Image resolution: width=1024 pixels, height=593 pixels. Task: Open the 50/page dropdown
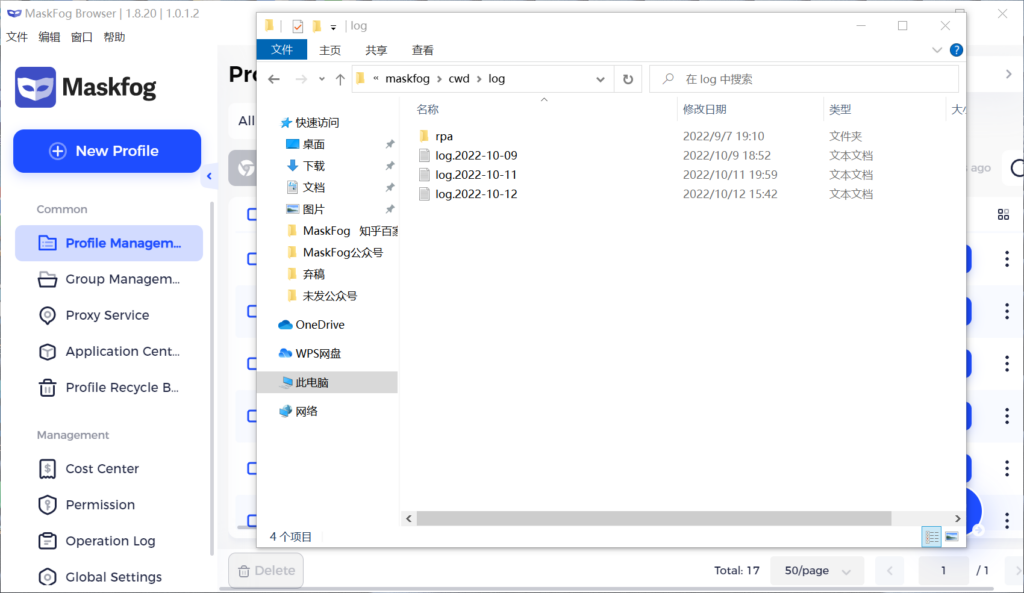tap(817, 570)
